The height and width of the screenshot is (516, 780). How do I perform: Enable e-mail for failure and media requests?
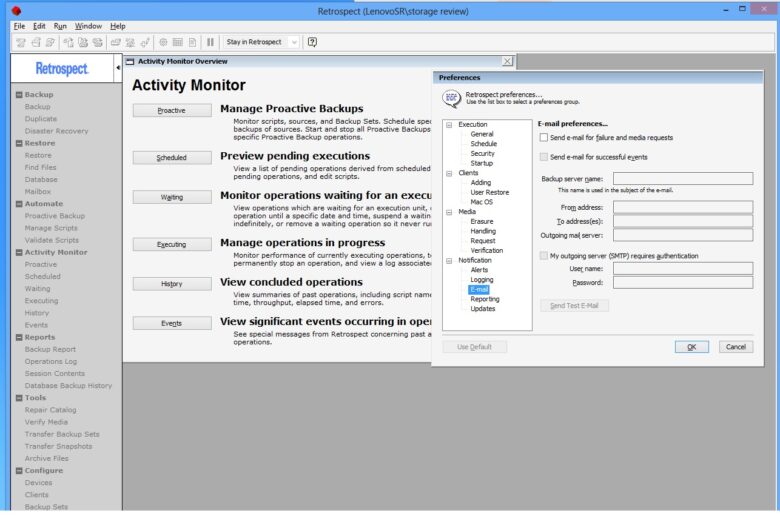[x=544, y=137]
